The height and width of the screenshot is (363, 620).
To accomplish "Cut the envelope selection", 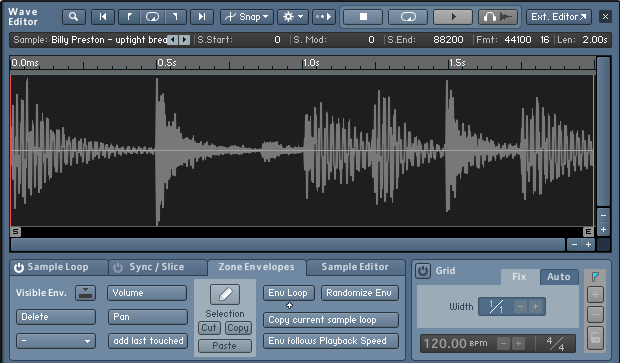I will click(209, 328).
